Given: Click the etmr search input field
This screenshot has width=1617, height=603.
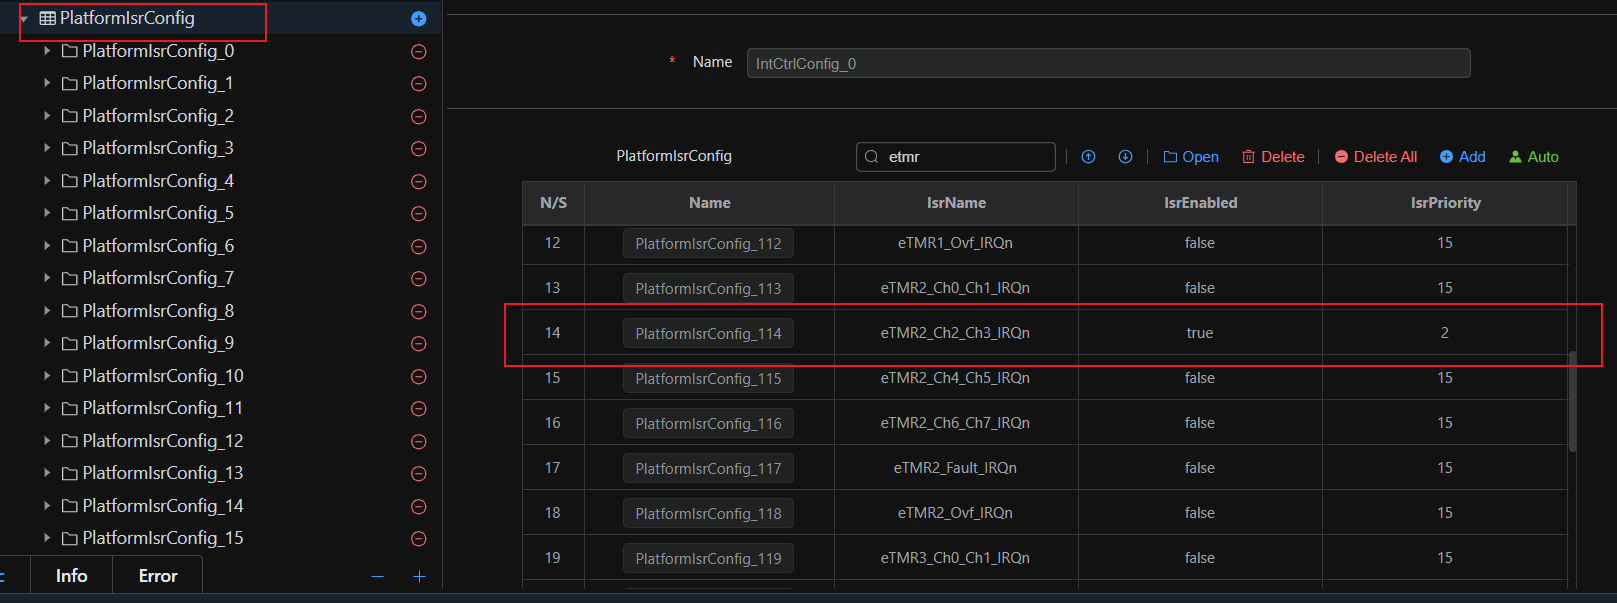Looking at the screenshot, I should tap(965, 157).
